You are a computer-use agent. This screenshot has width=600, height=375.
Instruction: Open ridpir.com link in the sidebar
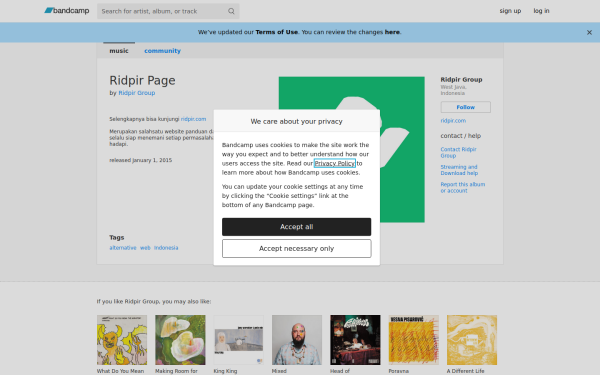point(453,121)
